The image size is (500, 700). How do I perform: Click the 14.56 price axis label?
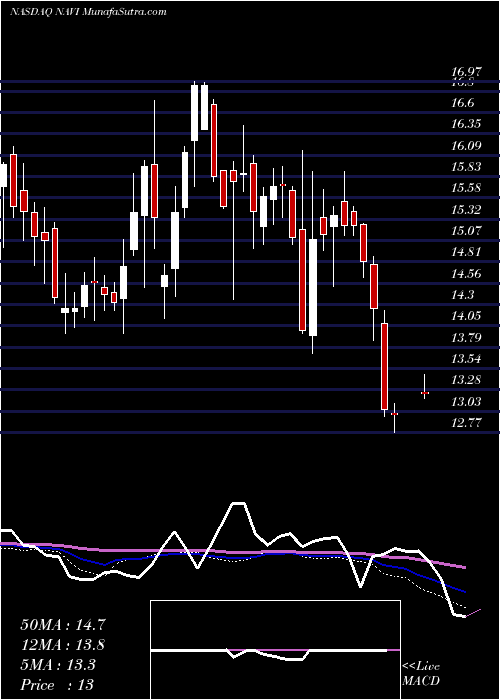pos(466,273)
